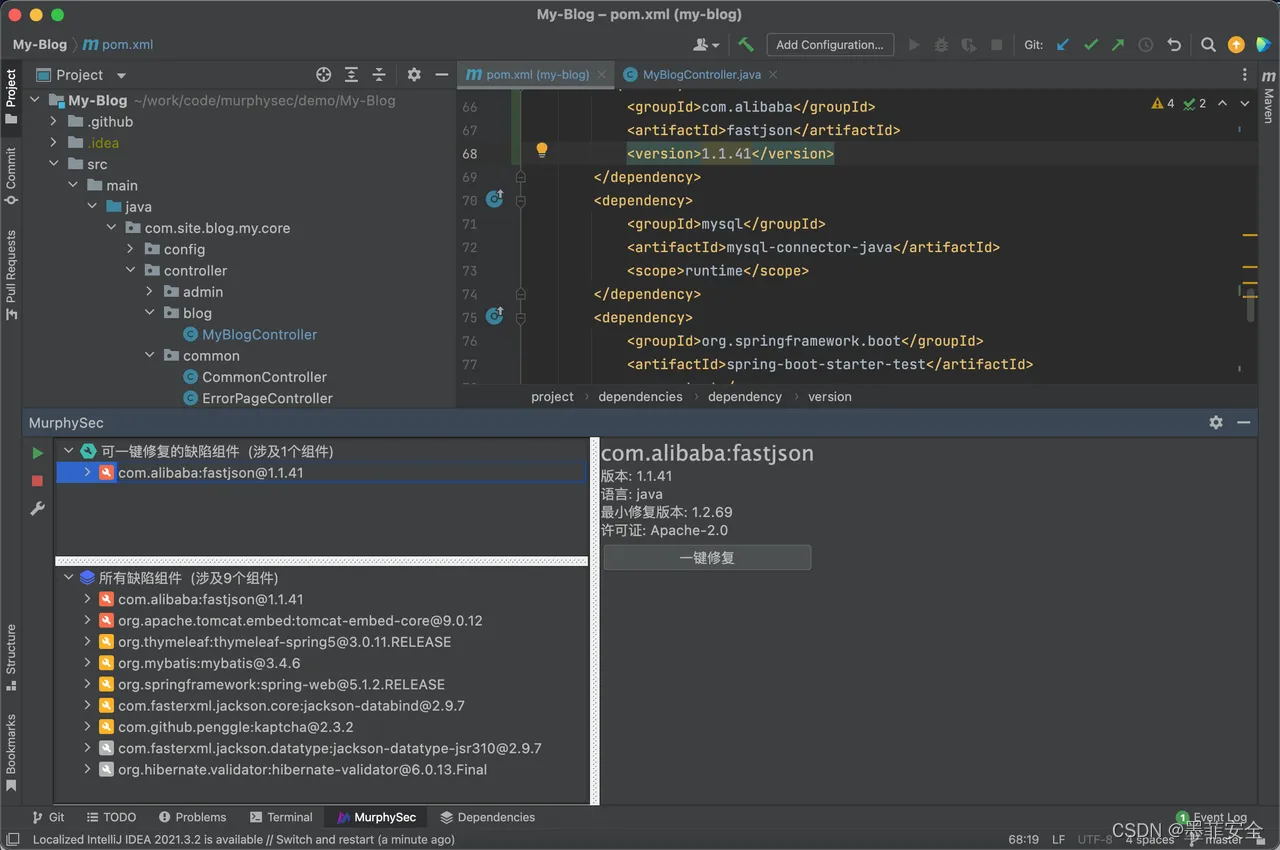Click gutter bean icon on line 75
Viewport: 1280px width, 850px height.
pos(494,317)
